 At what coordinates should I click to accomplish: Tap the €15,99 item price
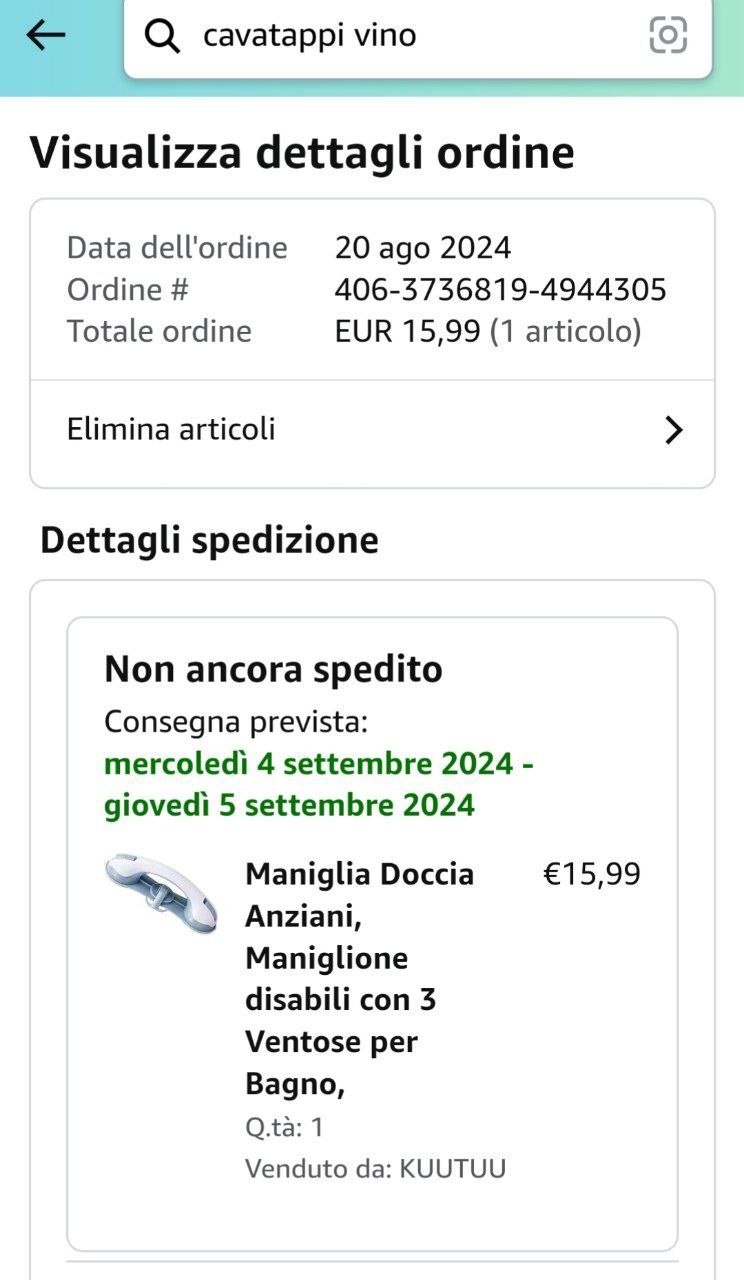pyautogui.click(x=591, y=875)
